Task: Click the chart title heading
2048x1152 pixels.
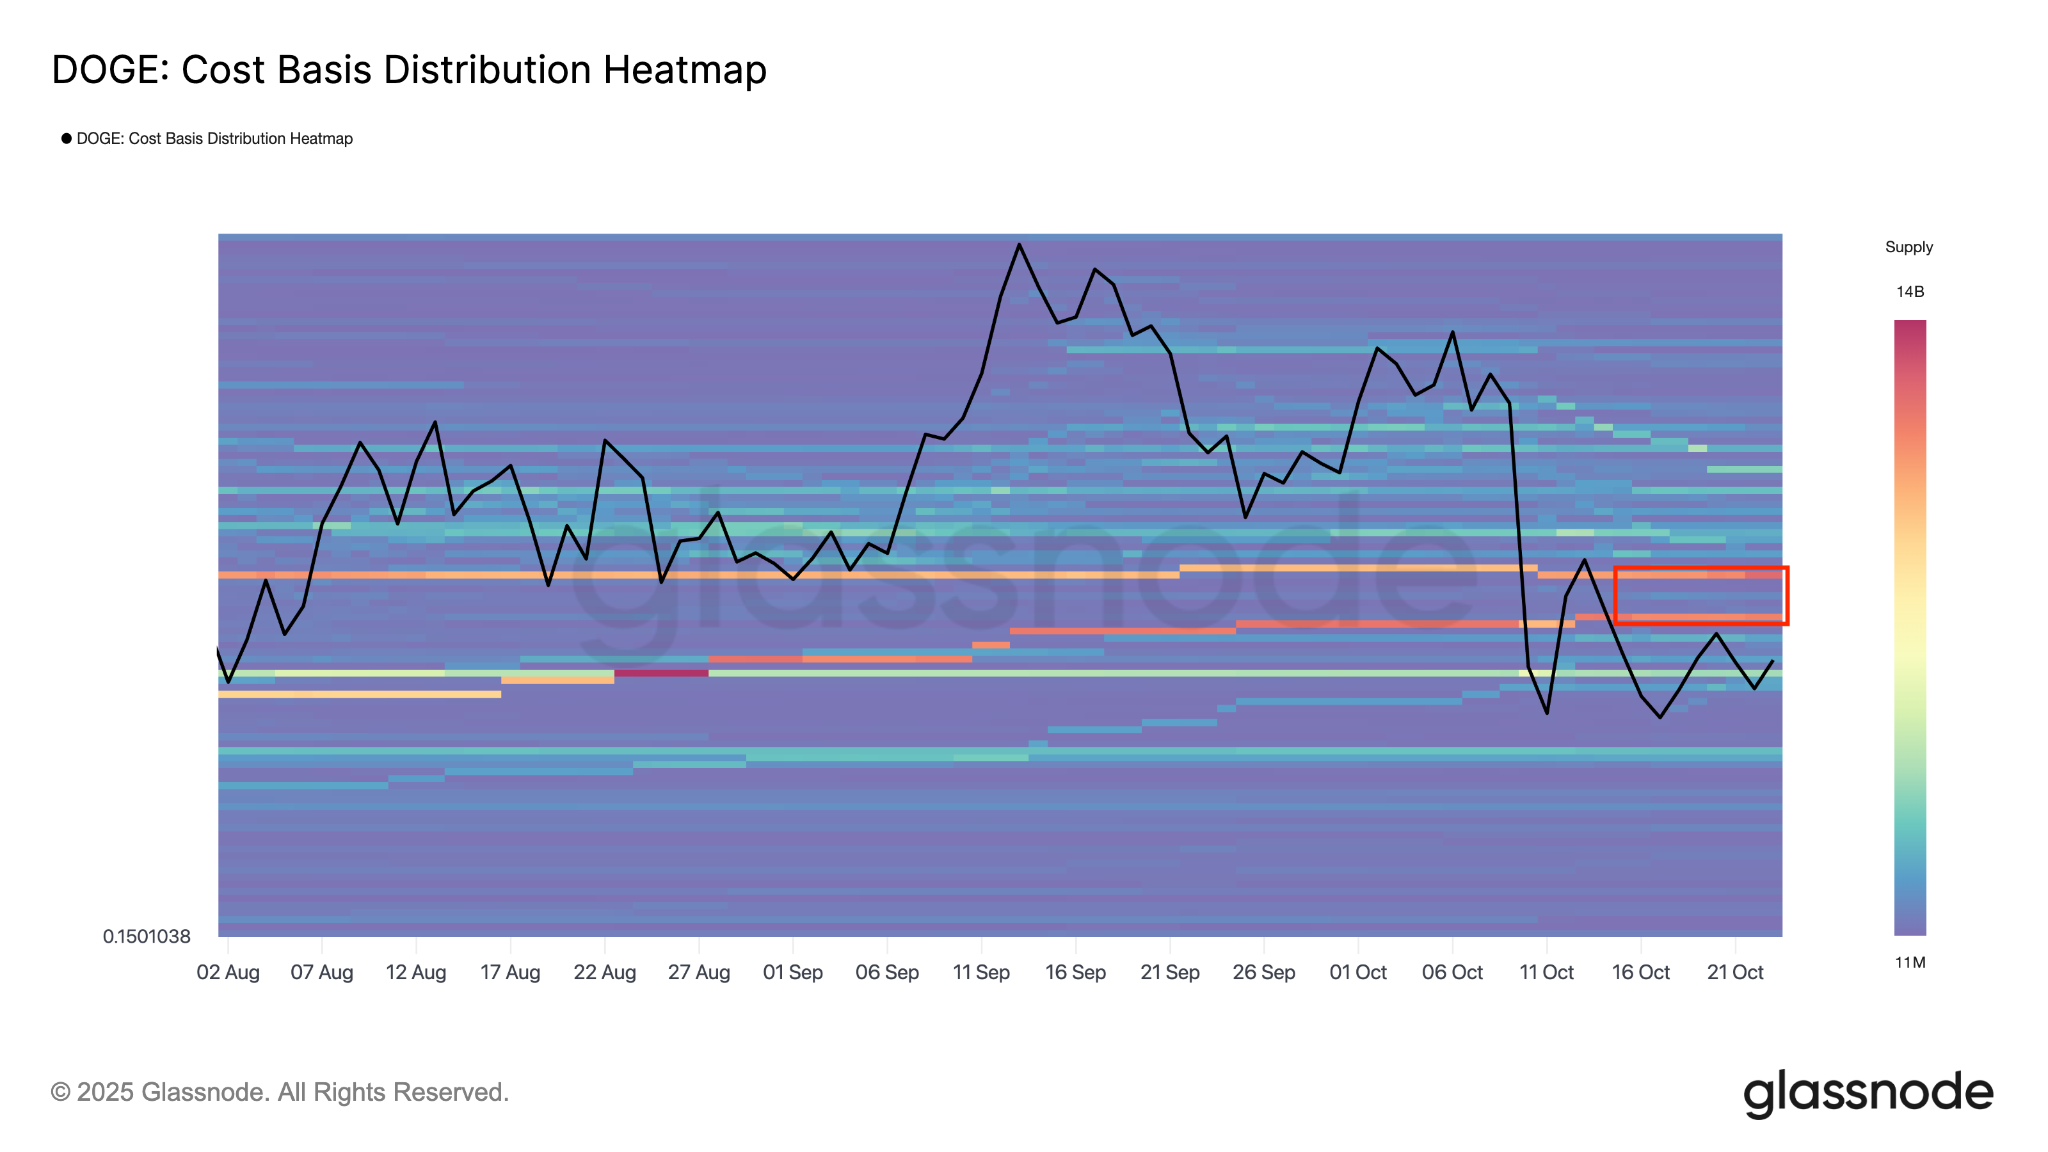Action: tap(409, 70)
